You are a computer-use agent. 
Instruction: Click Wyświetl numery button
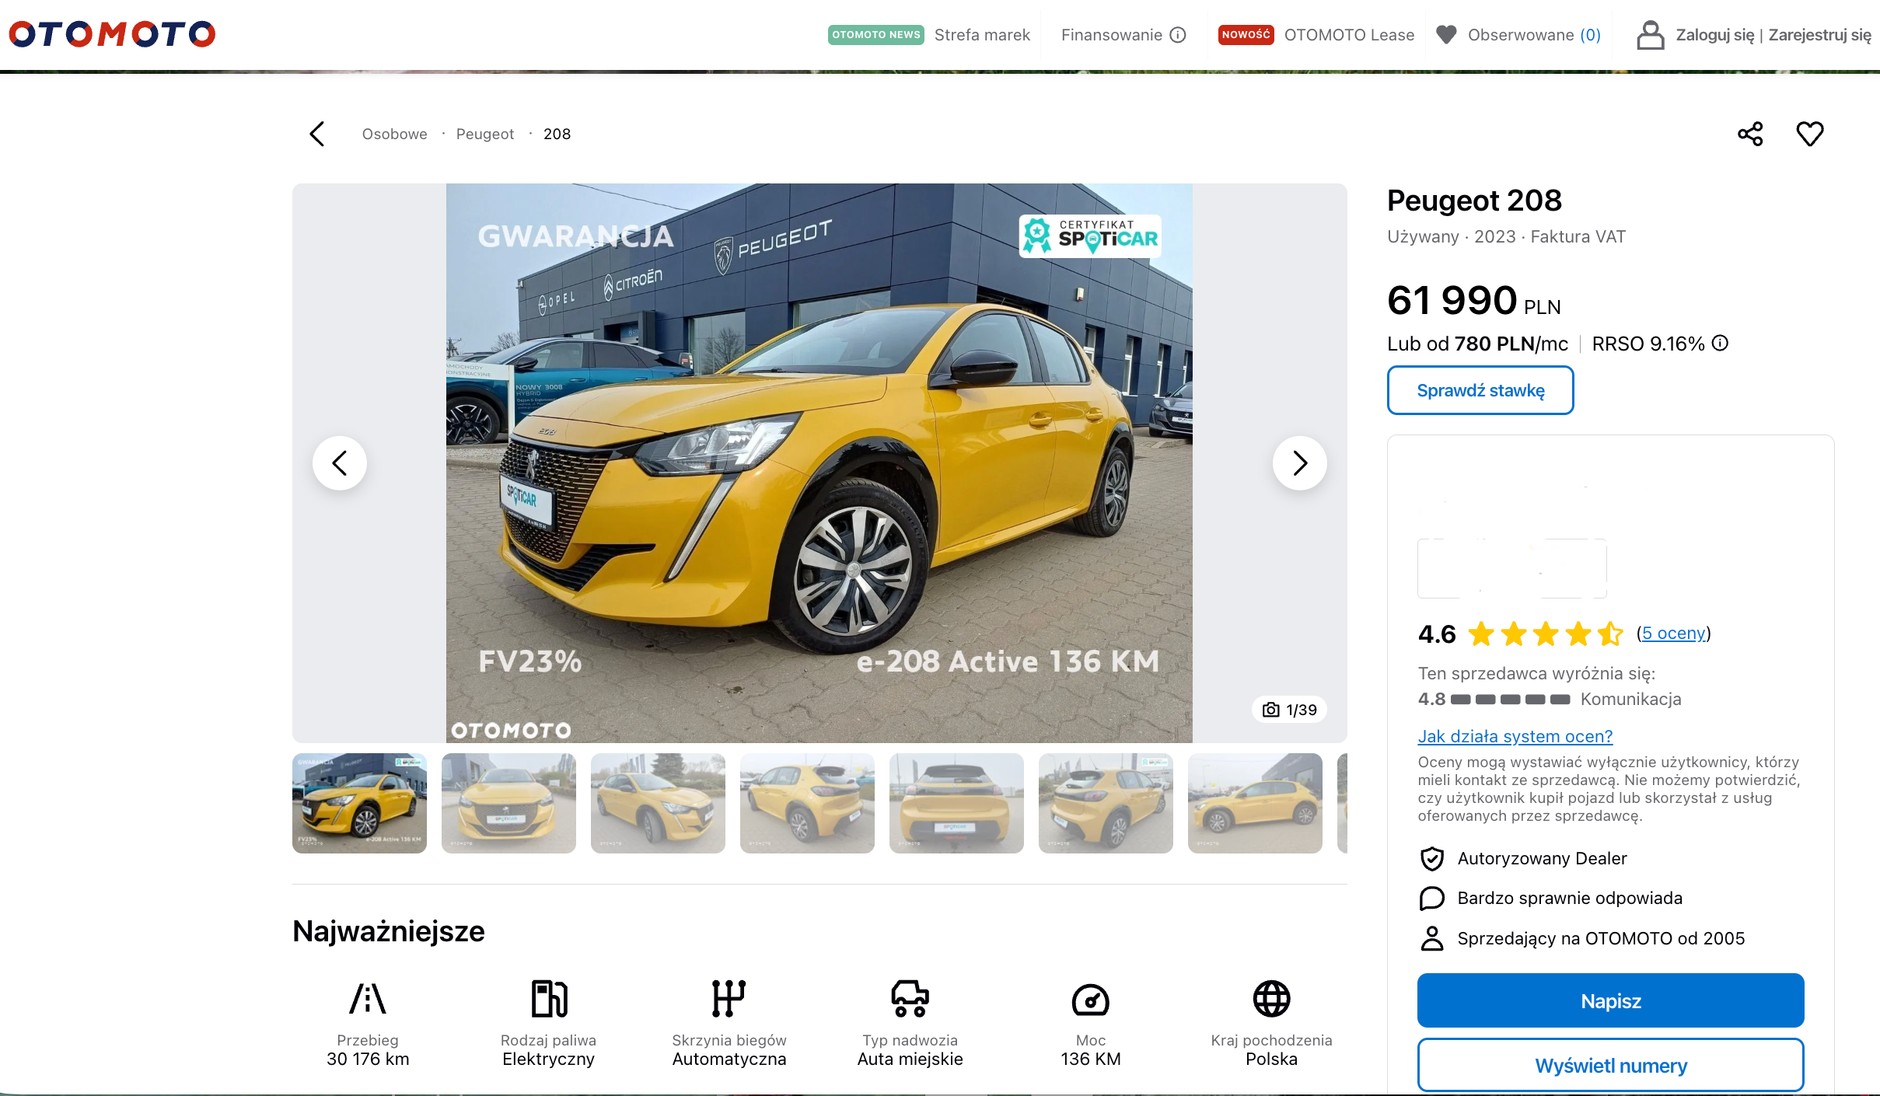(1610, 1066)
